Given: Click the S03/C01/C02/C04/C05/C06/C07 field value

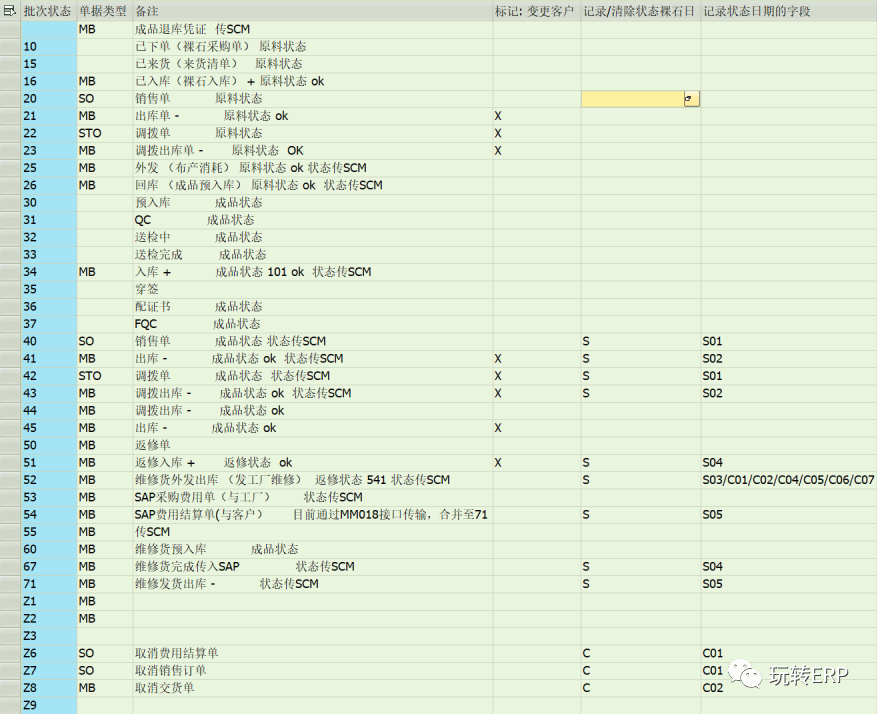Looking at the screenshot, I should point(788,480).
